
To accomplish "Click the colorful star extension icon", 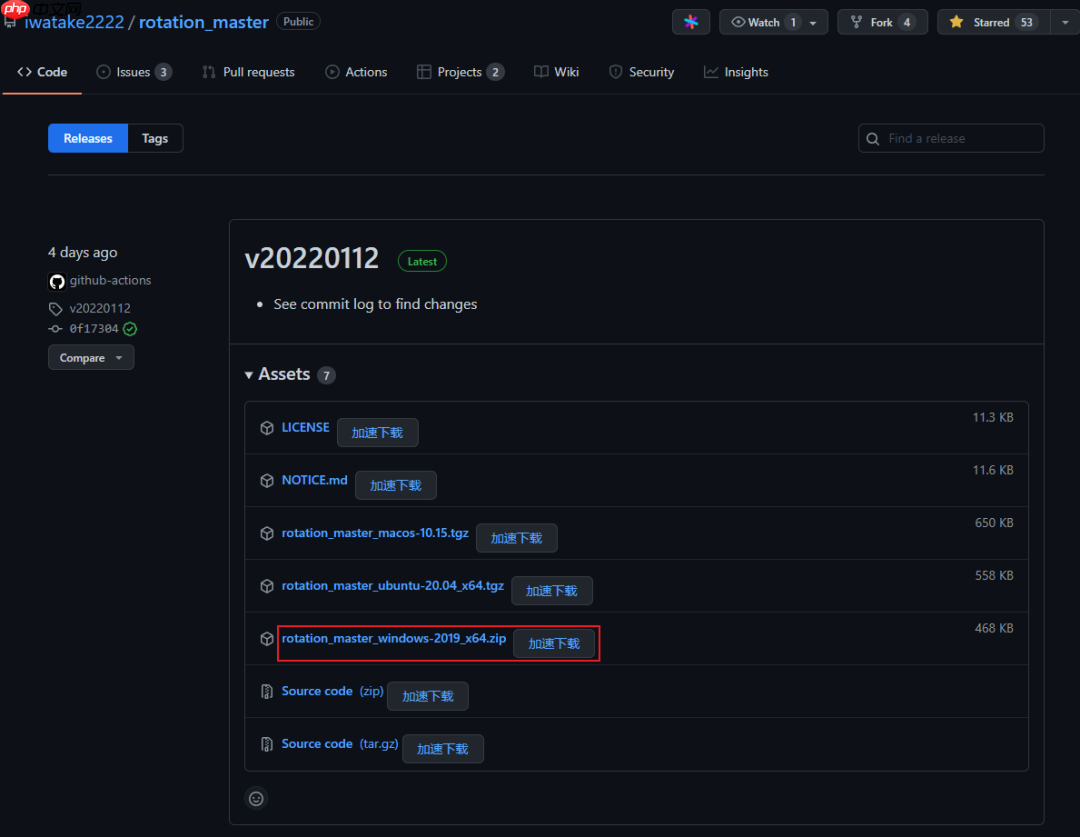I will click(x=691, y=22).
